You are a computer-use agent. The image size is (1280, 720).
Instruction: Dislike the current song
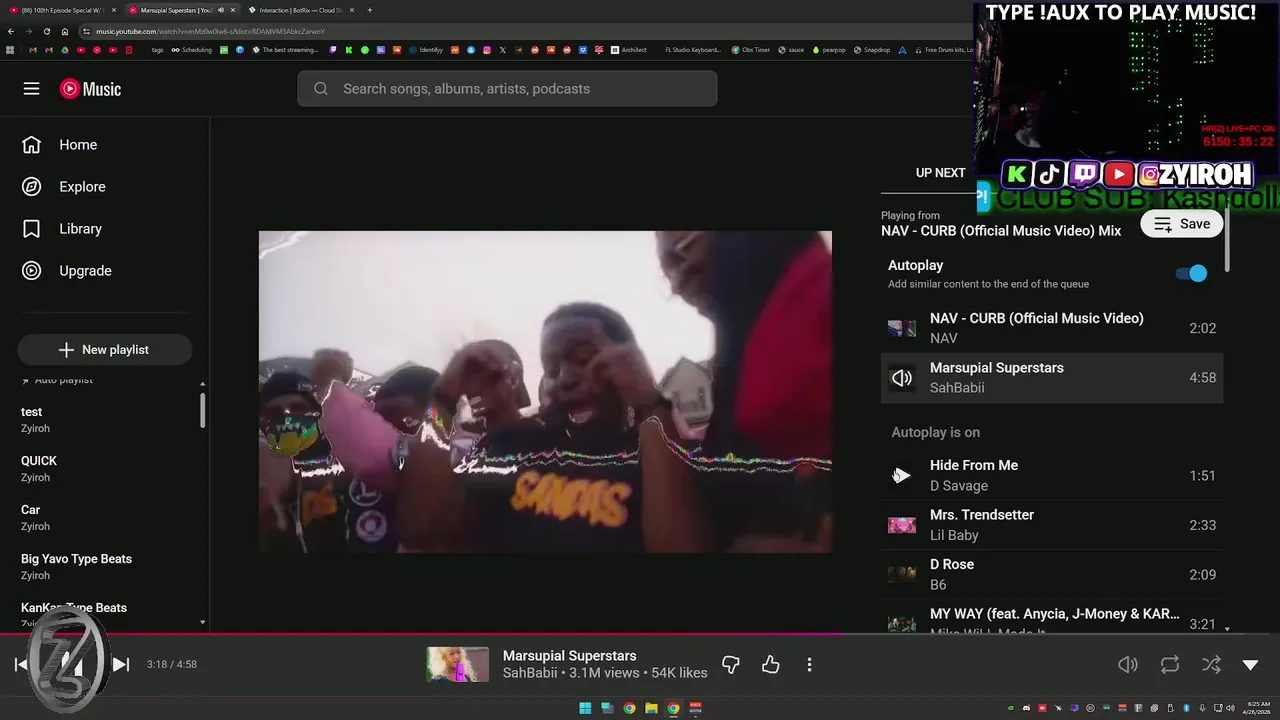point(731,665)
